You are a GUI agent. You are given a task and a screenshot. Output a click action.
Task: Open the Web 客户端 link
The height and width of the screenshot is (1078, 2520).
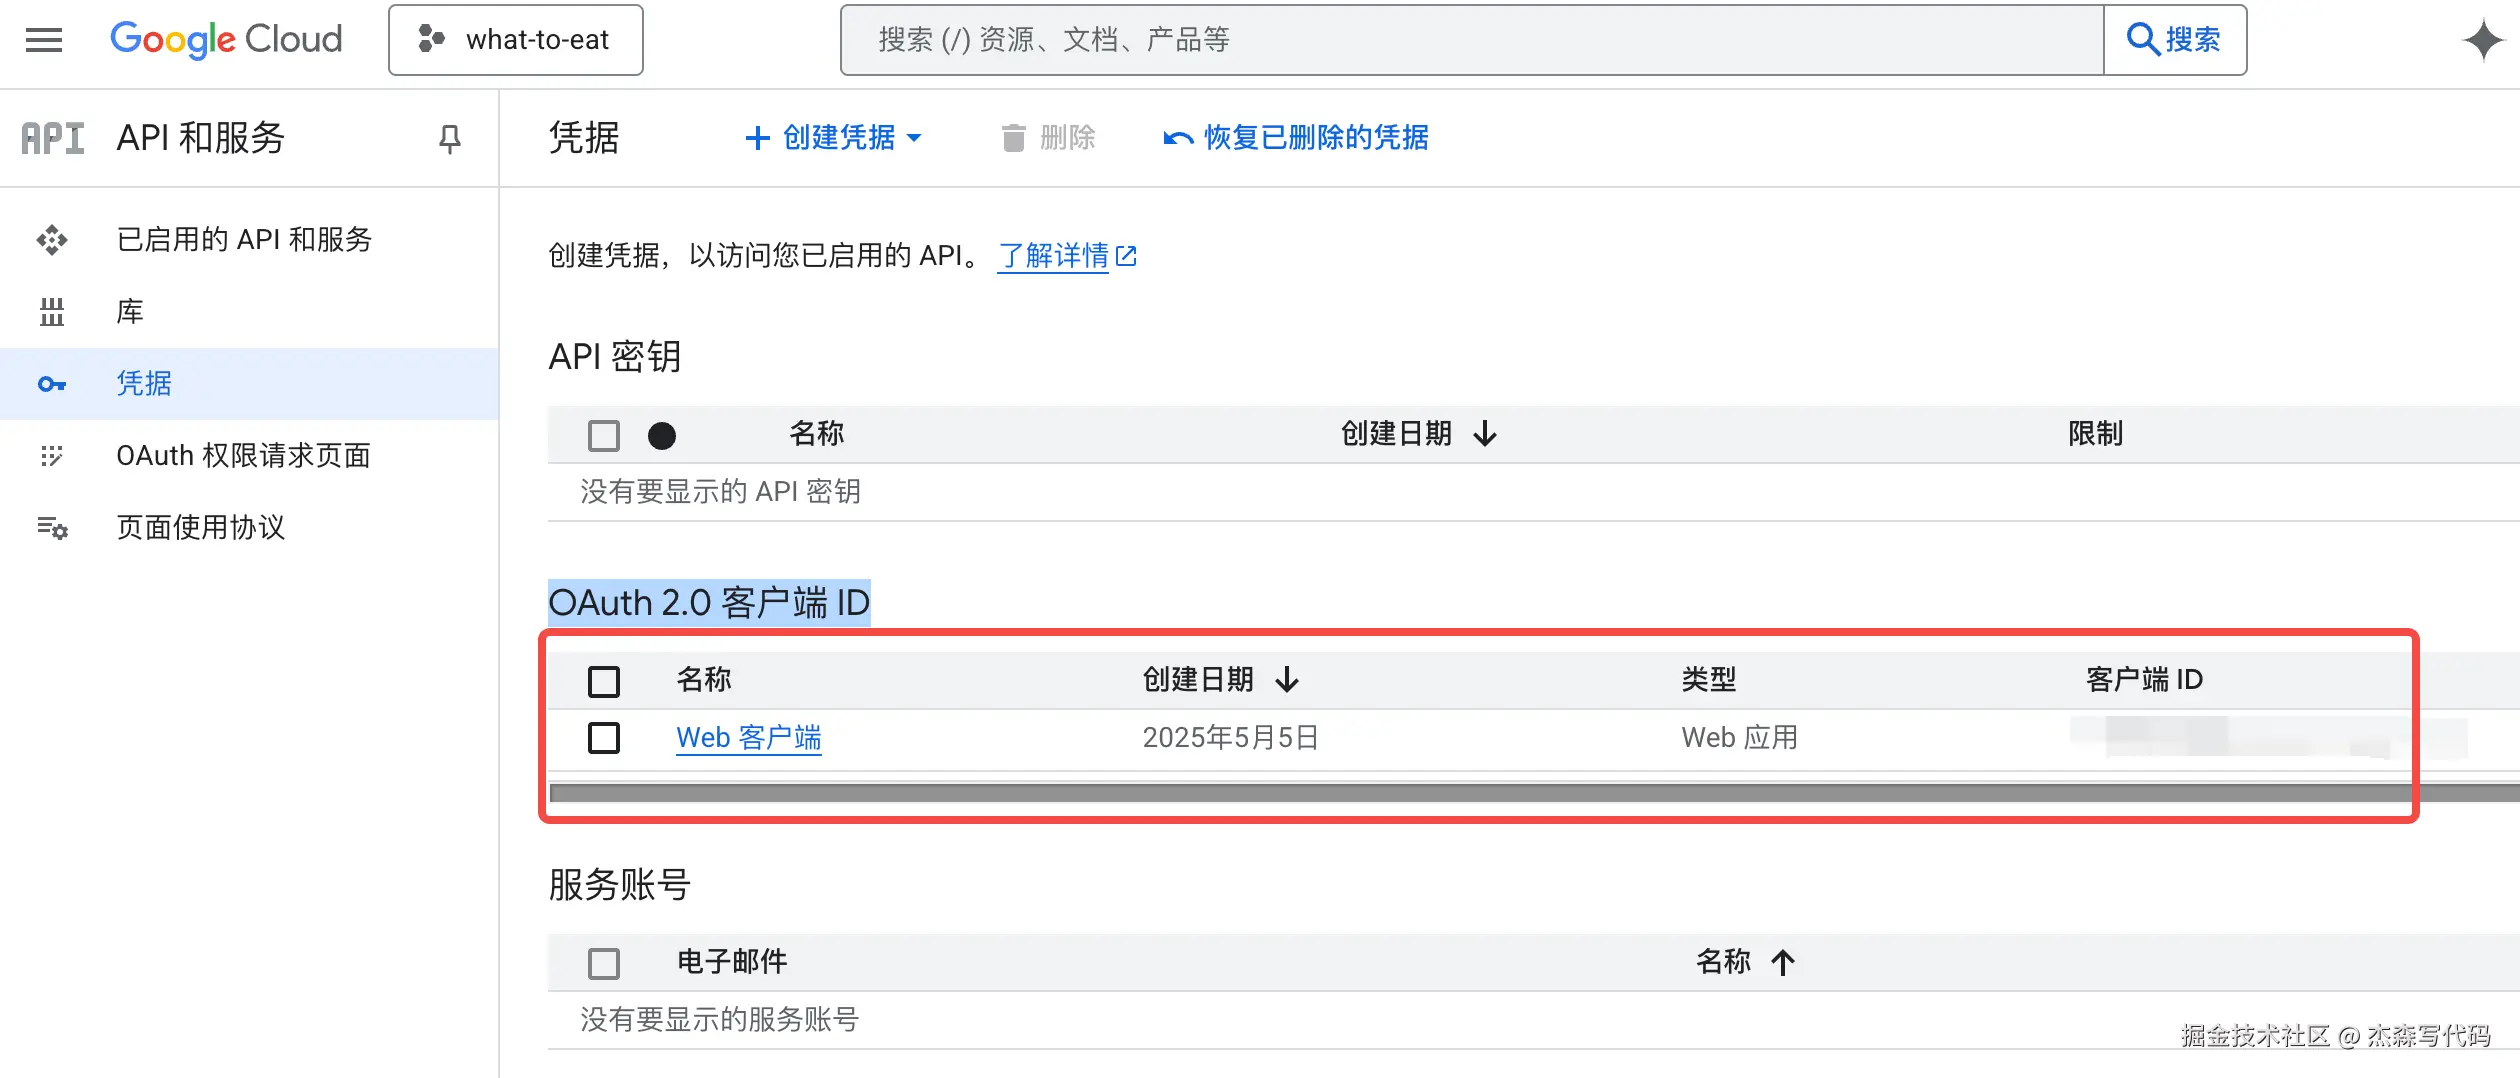(x=749, y=738)
